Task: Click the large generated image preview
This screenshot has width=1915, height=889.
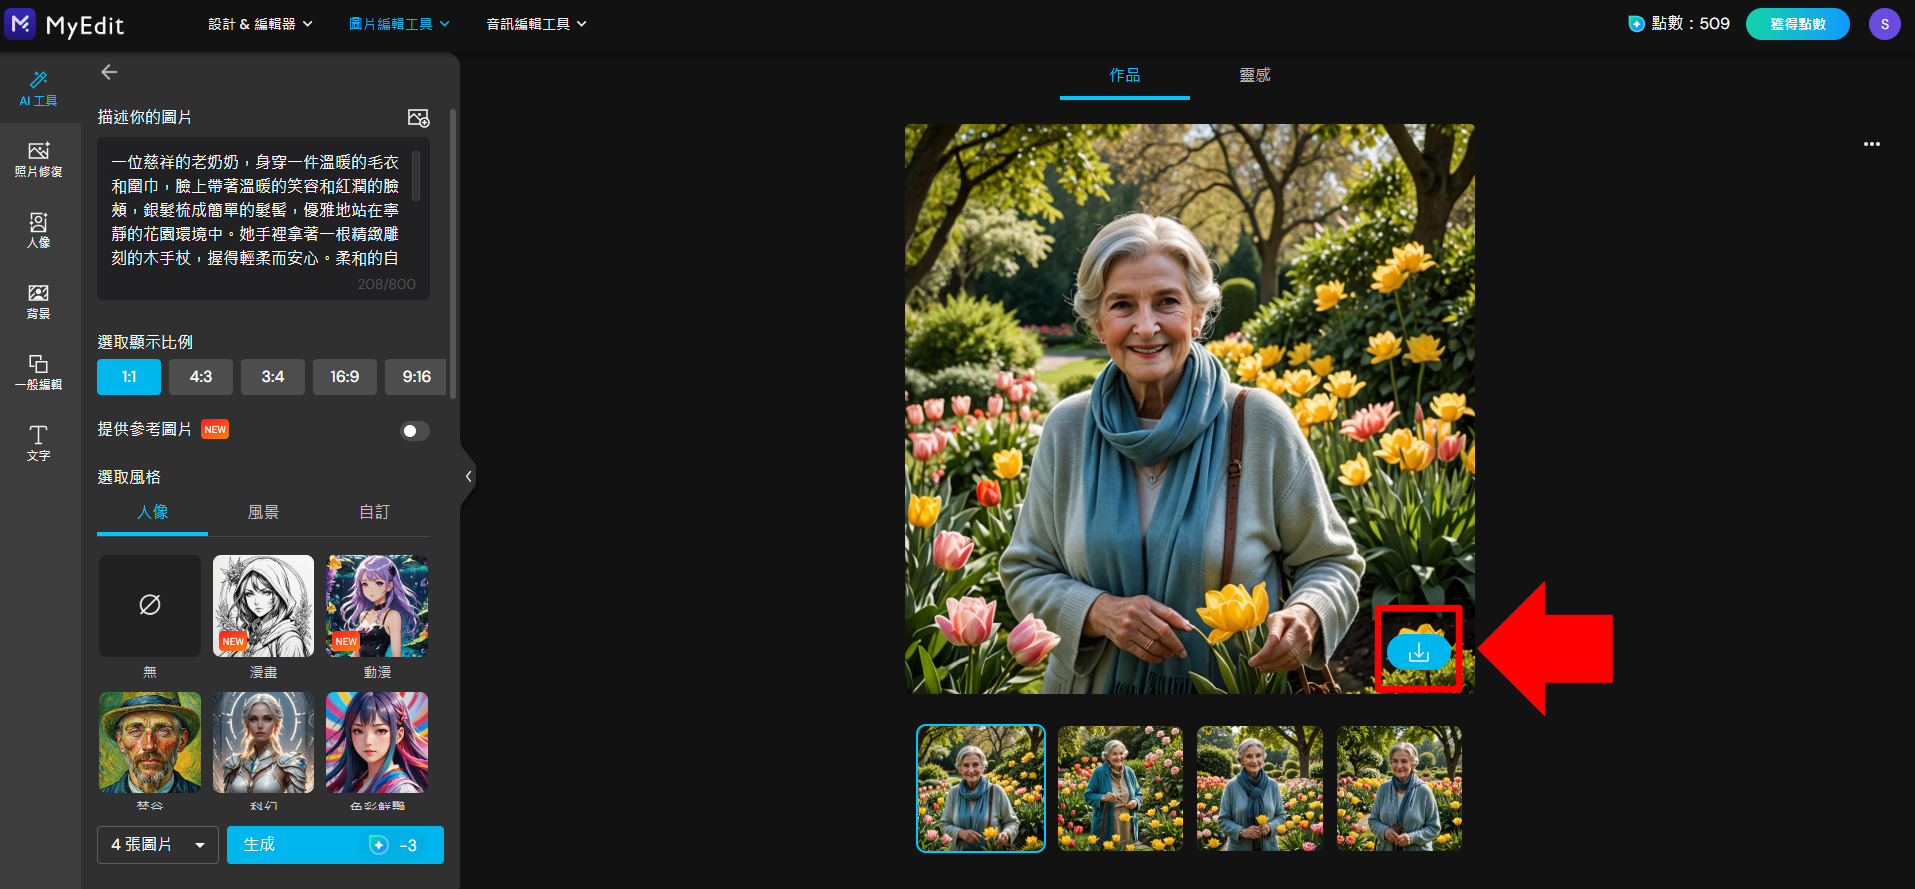Action: click(x=1189, y=409)
